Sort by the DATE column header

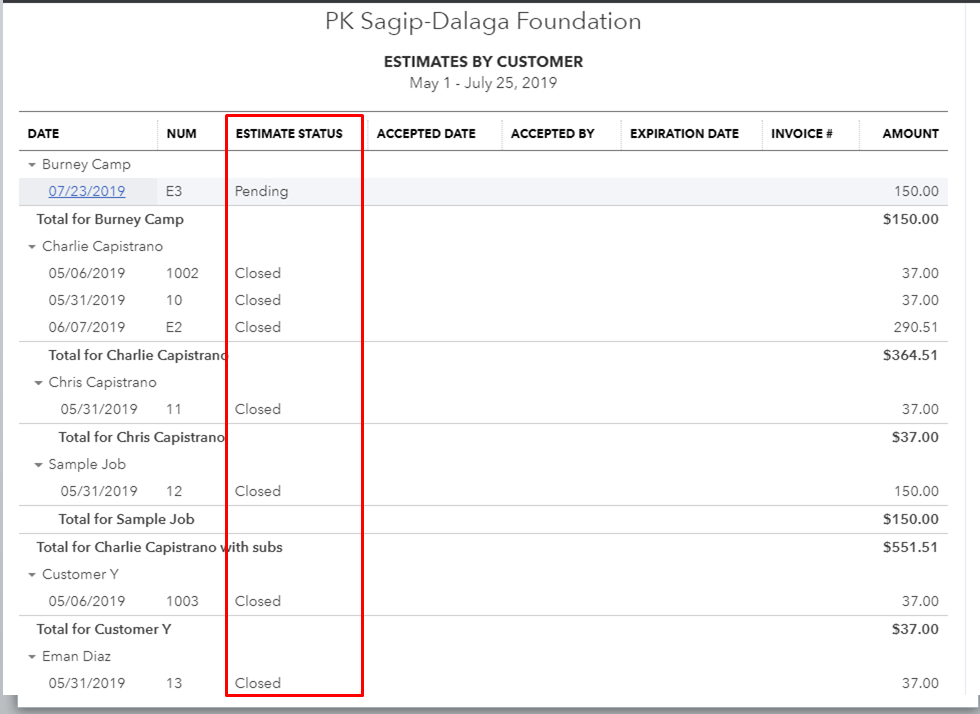point(43,134)
